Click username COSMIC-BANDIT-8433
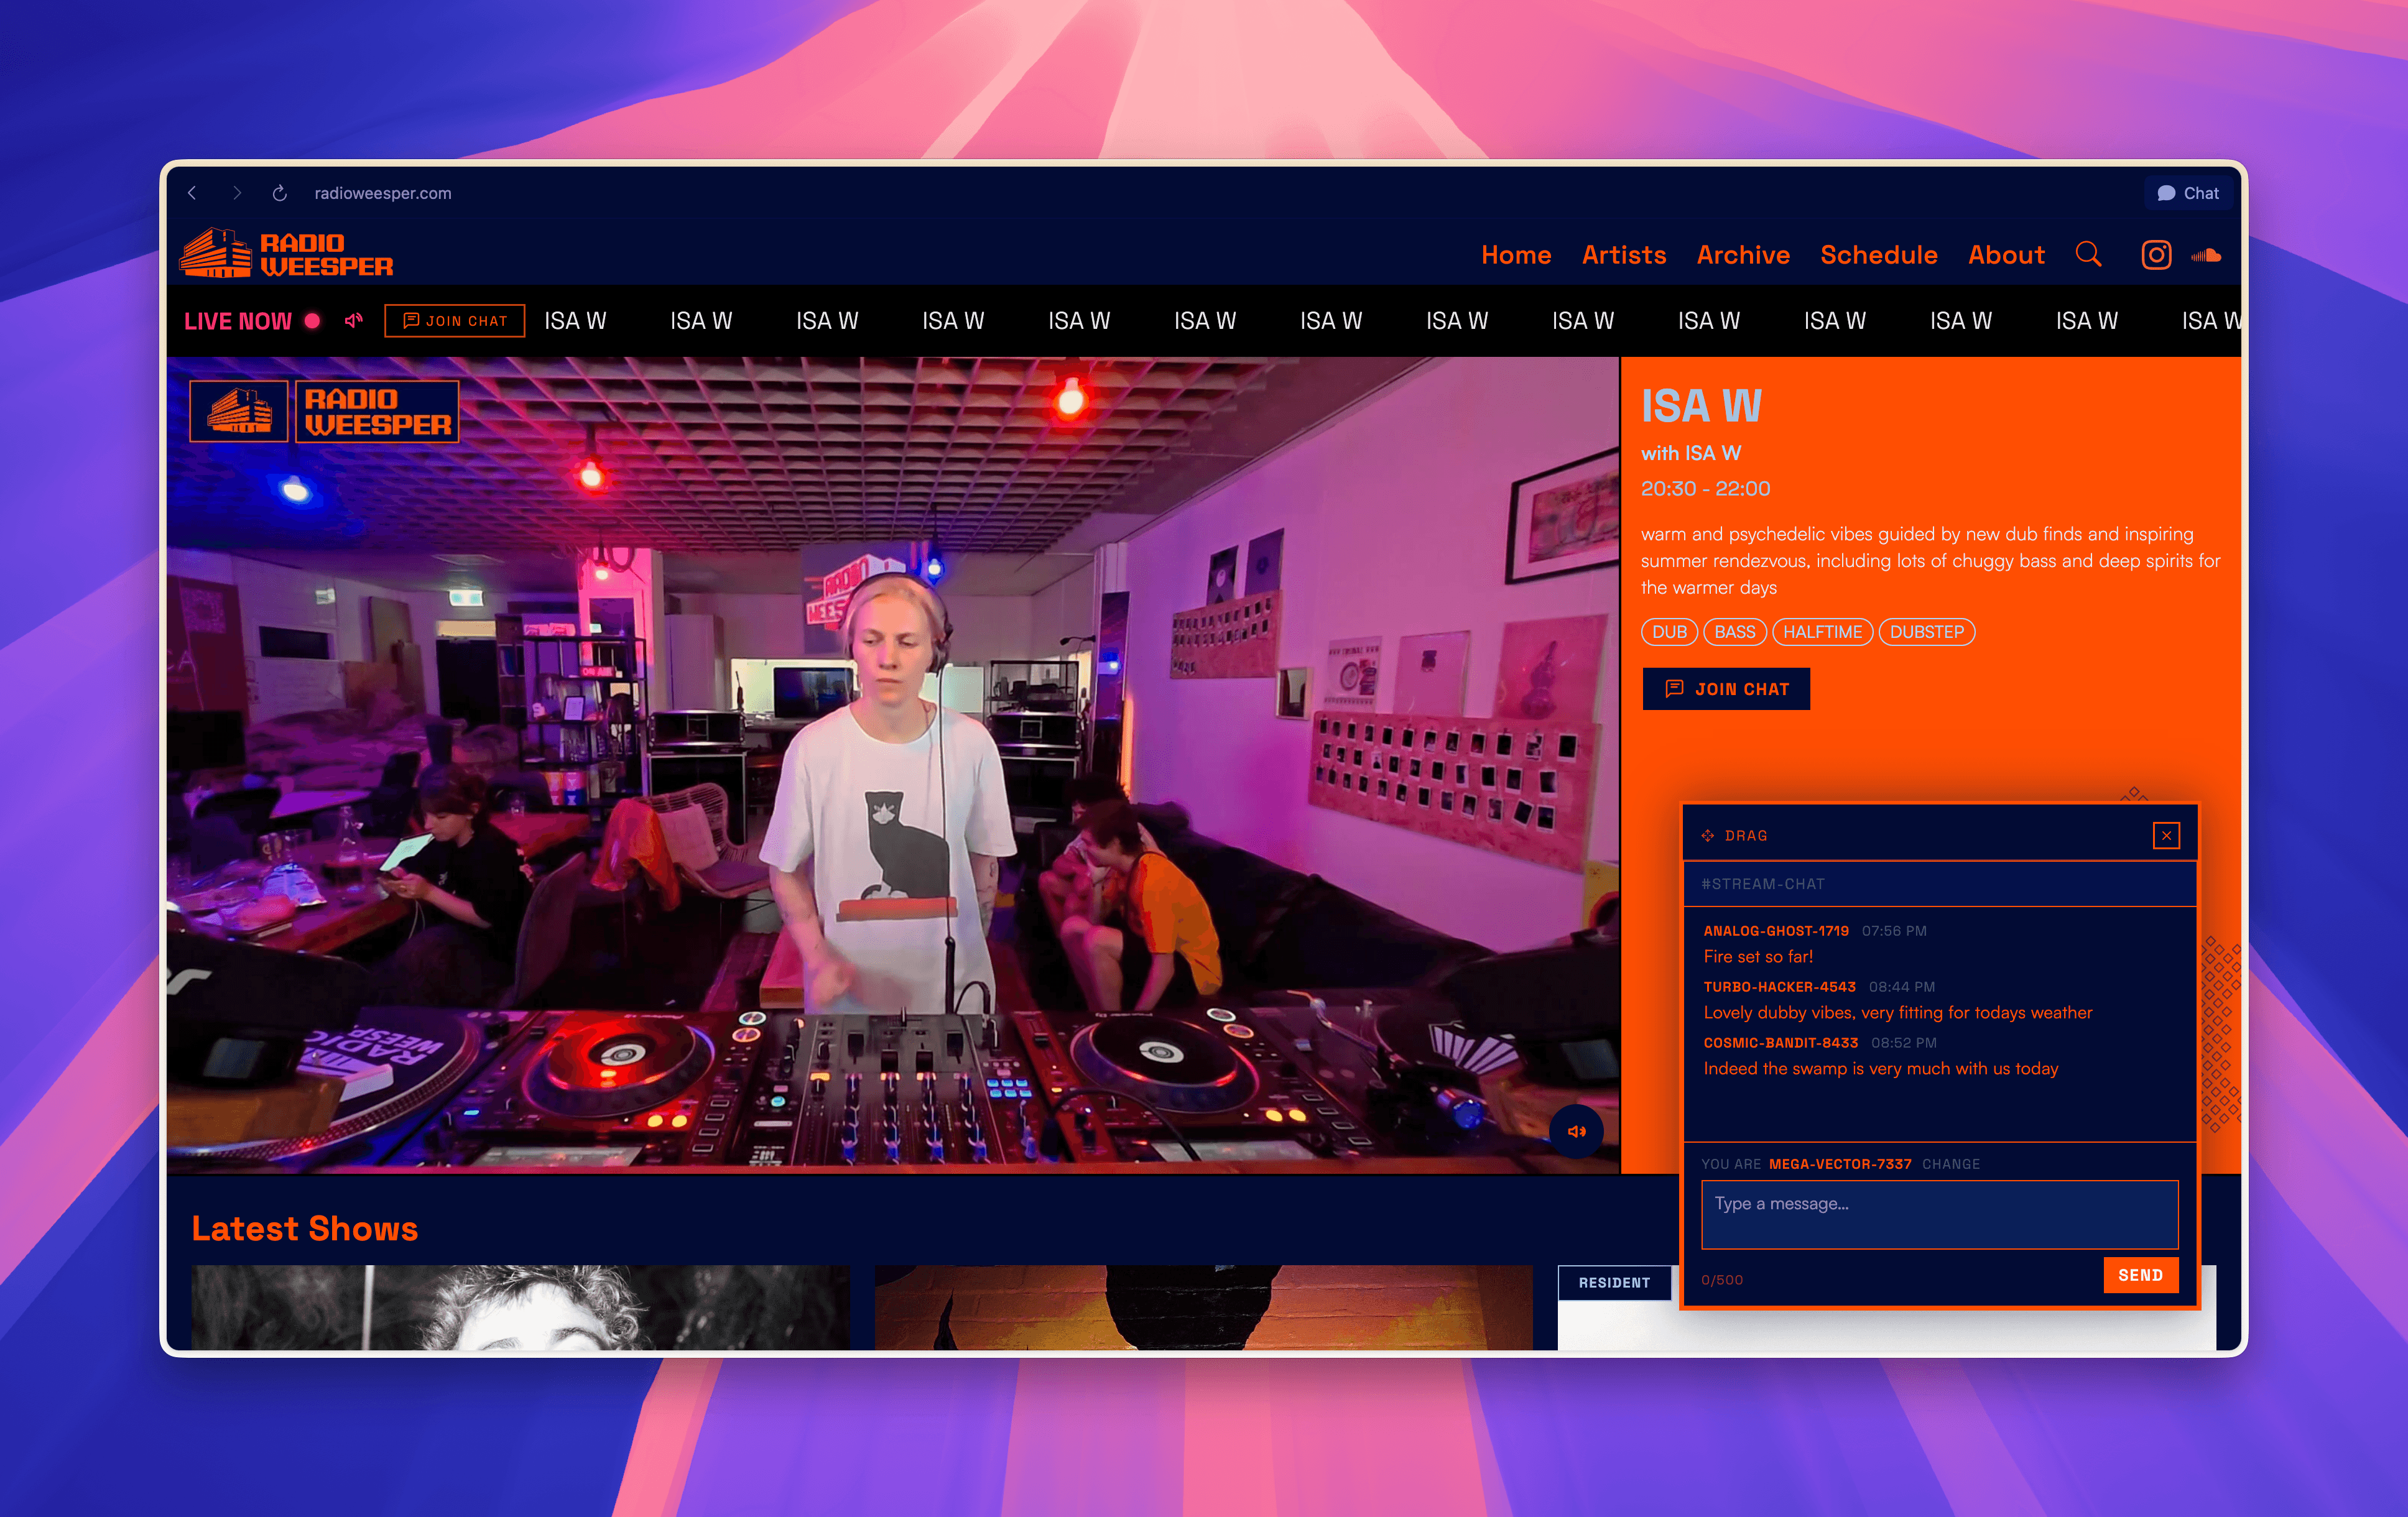This screenshot has width=2408, height=1517. [1780, 1043]
